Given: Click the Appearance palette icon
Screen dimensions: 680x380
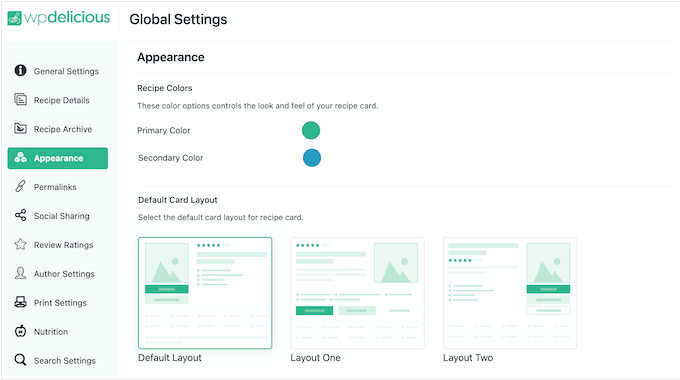Looking at the screenshot, I should tap(20, 157).
